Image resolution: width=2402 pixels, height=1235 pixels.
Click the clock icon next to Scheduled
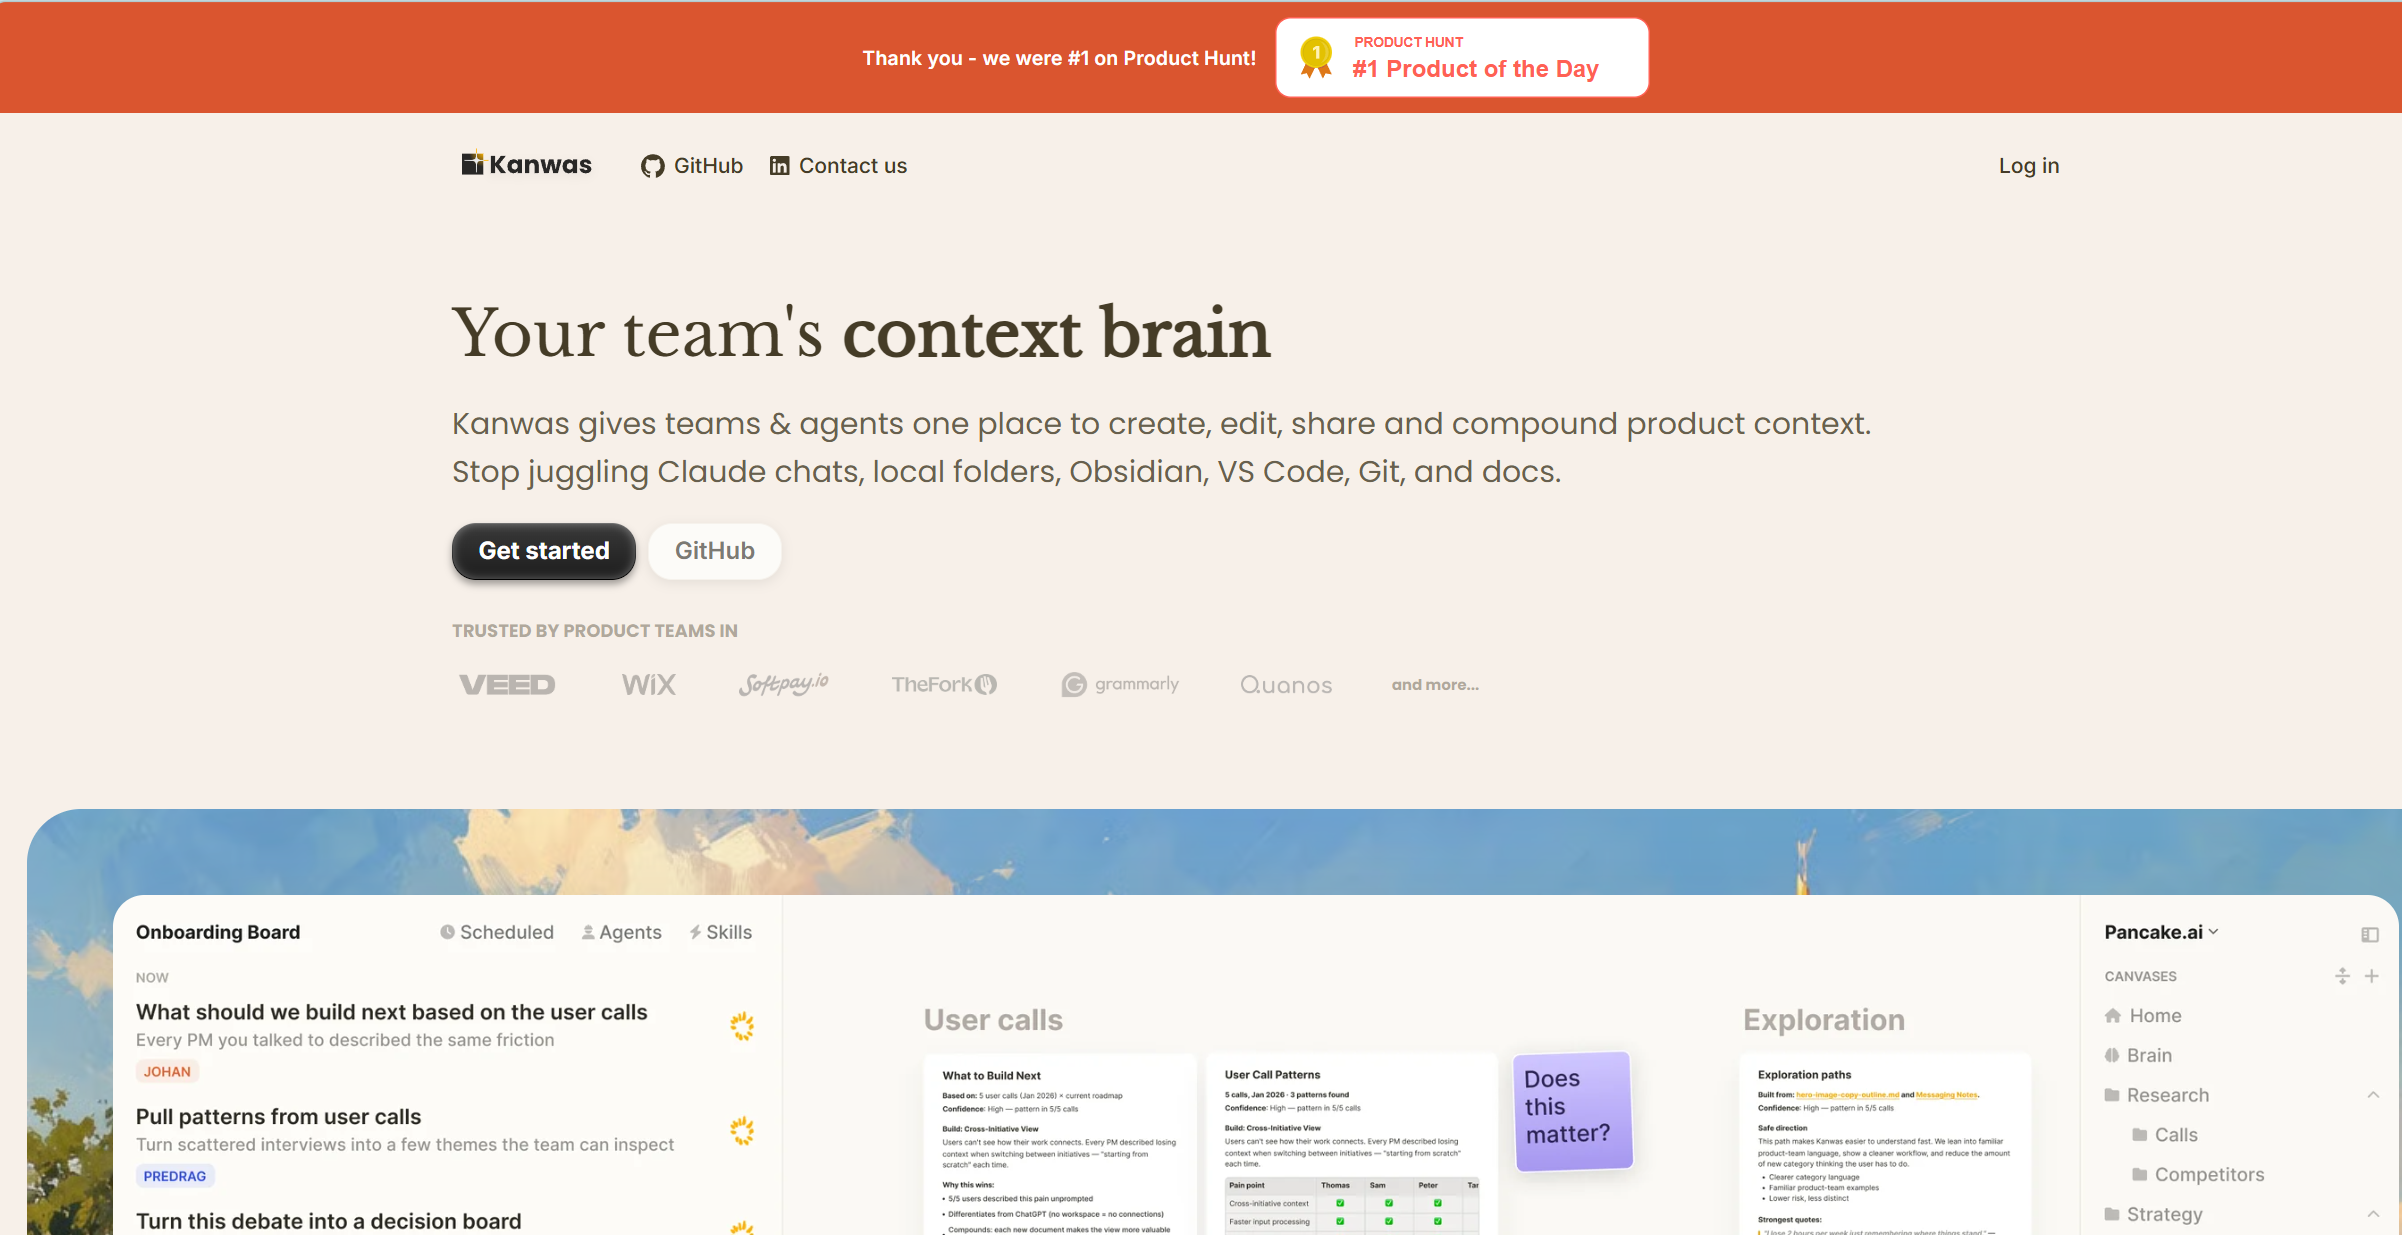click(x=447, y=932)
